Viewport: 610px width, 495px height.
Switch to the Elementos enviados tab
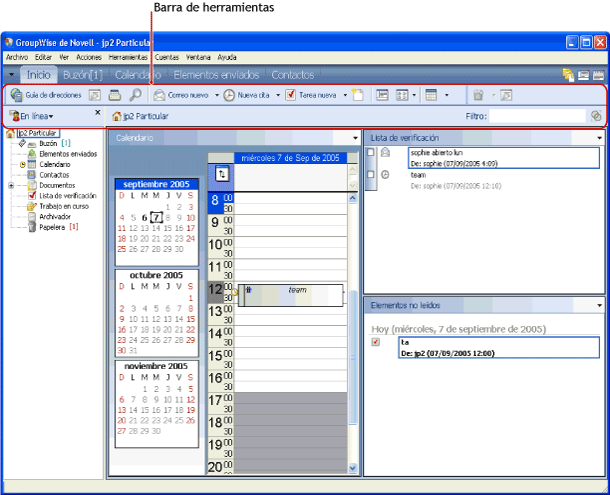click(x=216, y=75)
